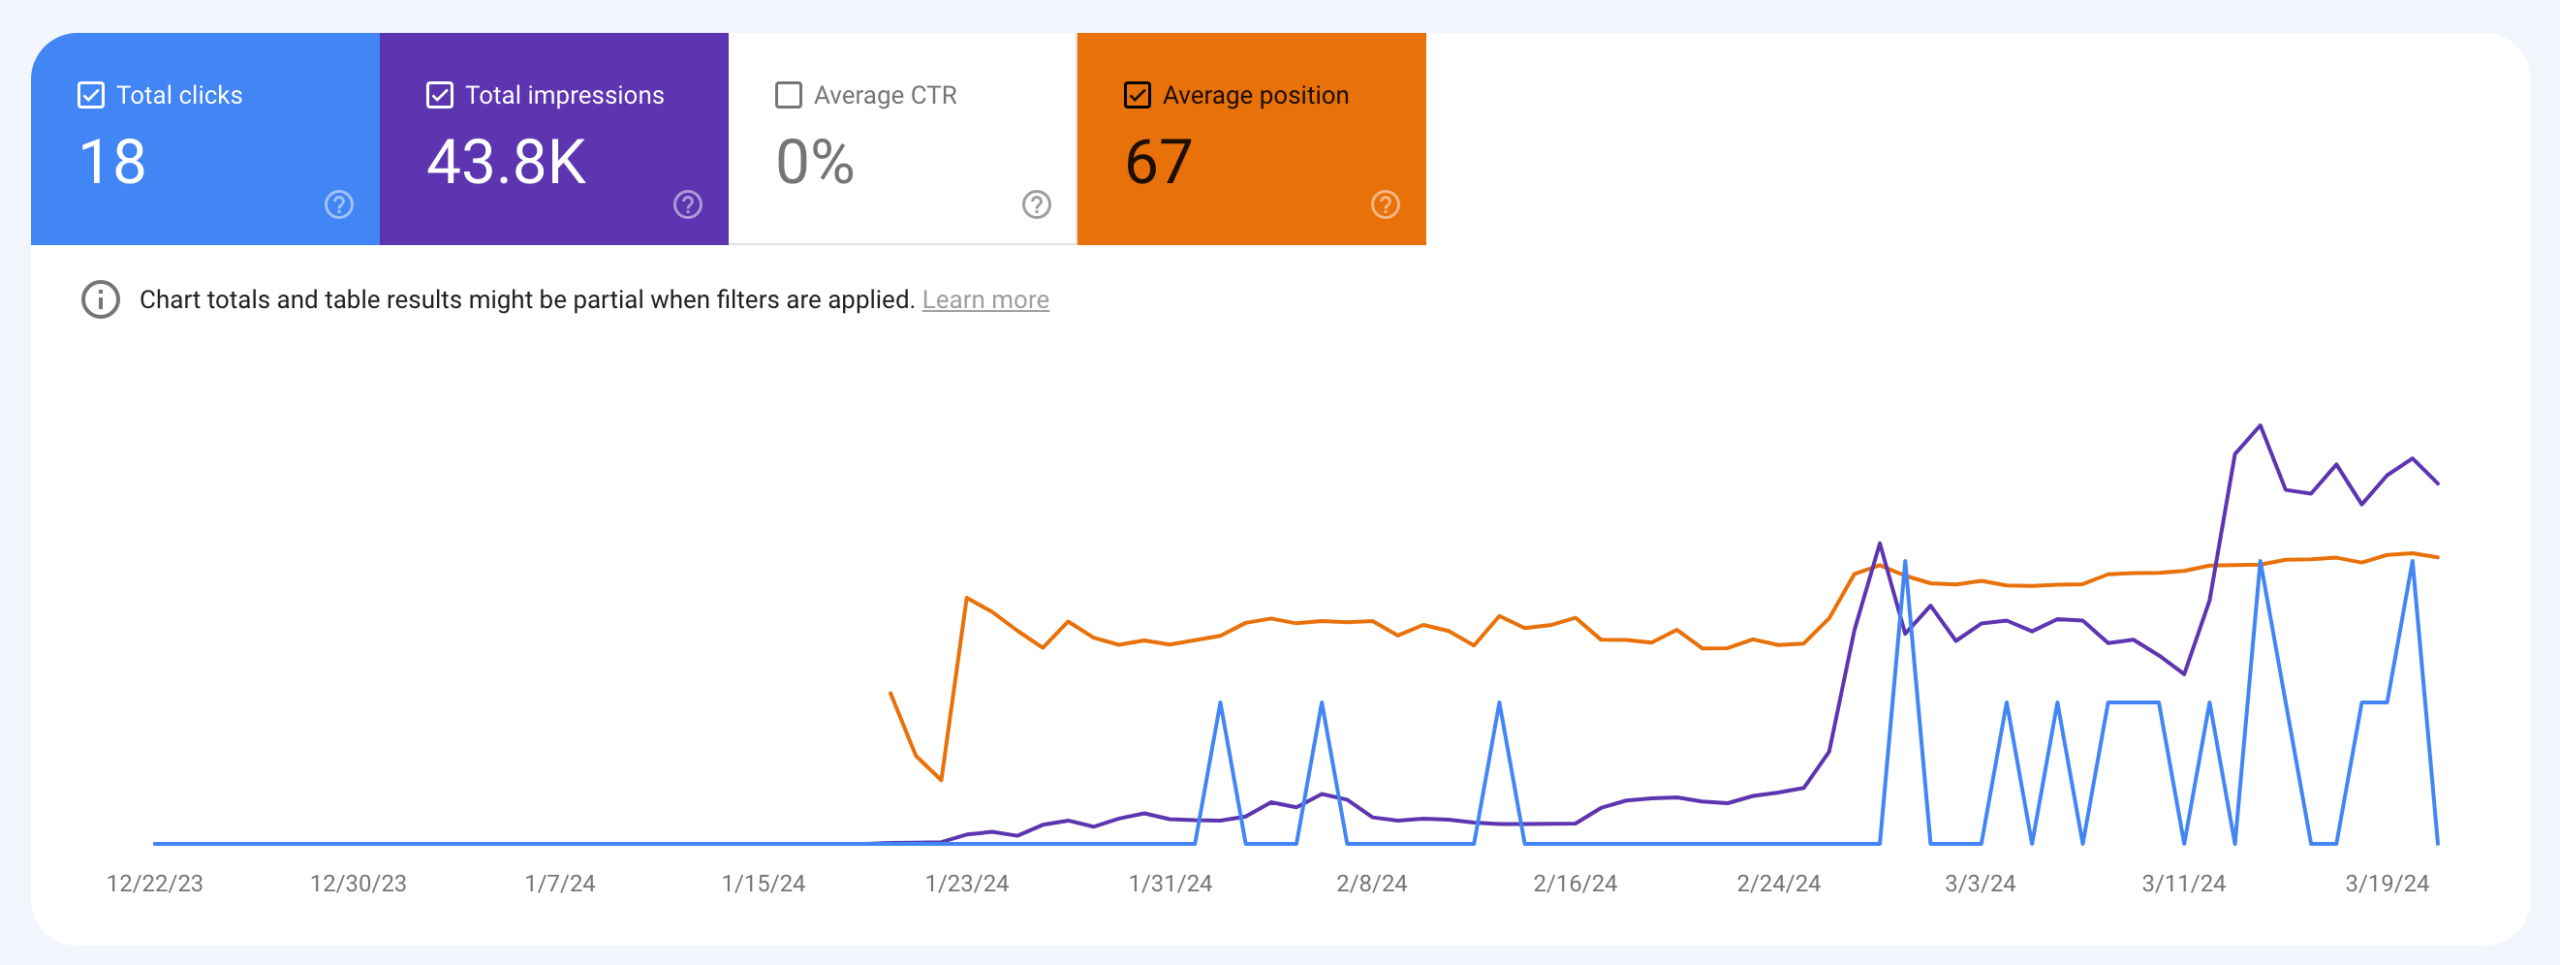2560x965 pixels.
Task: Select the Total impressions value 43.8K
Action: coord(506,162)
